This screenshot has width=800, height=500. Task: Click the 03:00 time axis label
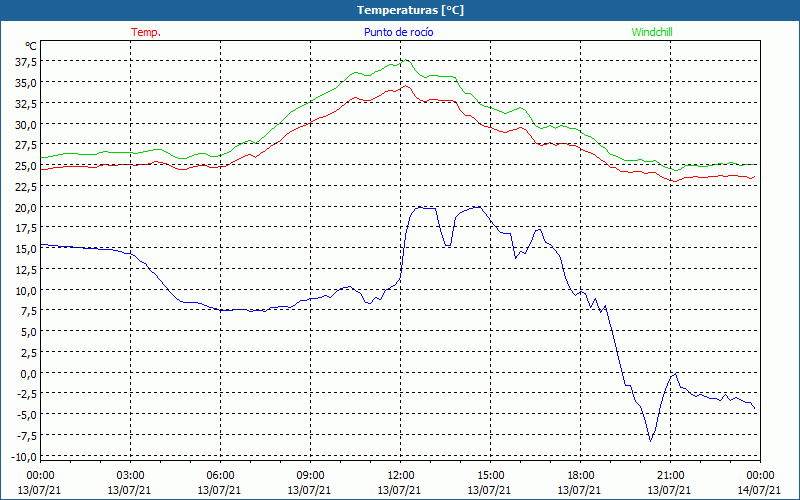point(130,476)
